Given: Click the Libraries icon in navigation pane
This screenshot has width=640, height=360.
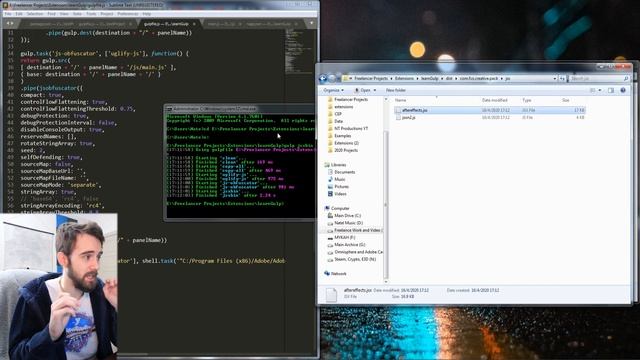Looking at the screenshot, I should pyautogui.click(x=327, y=165).
